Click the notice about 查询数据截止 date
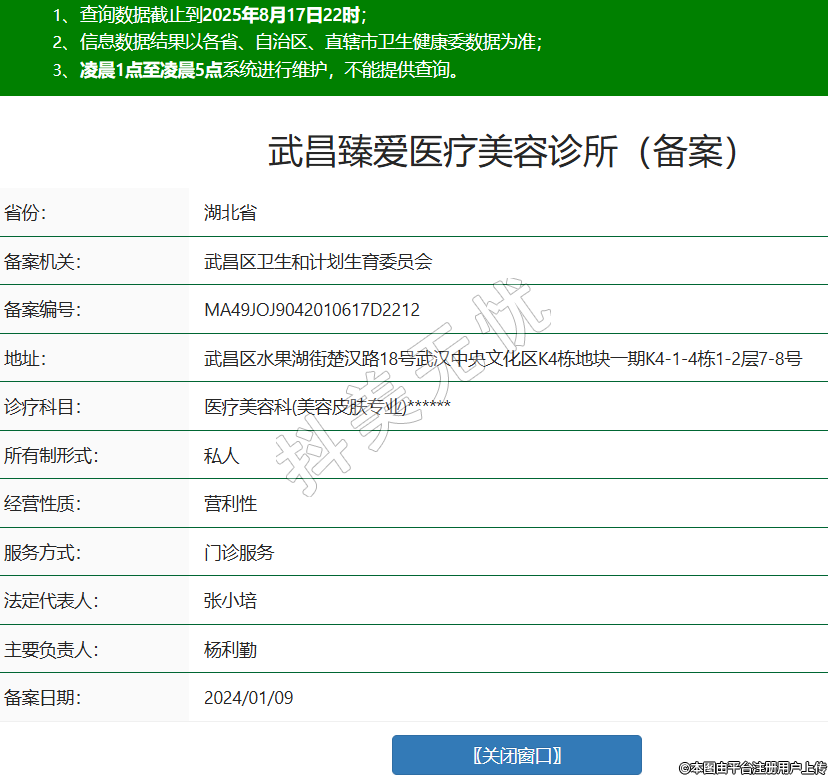This screenshot has height=775, width=828. coord(210,15)
